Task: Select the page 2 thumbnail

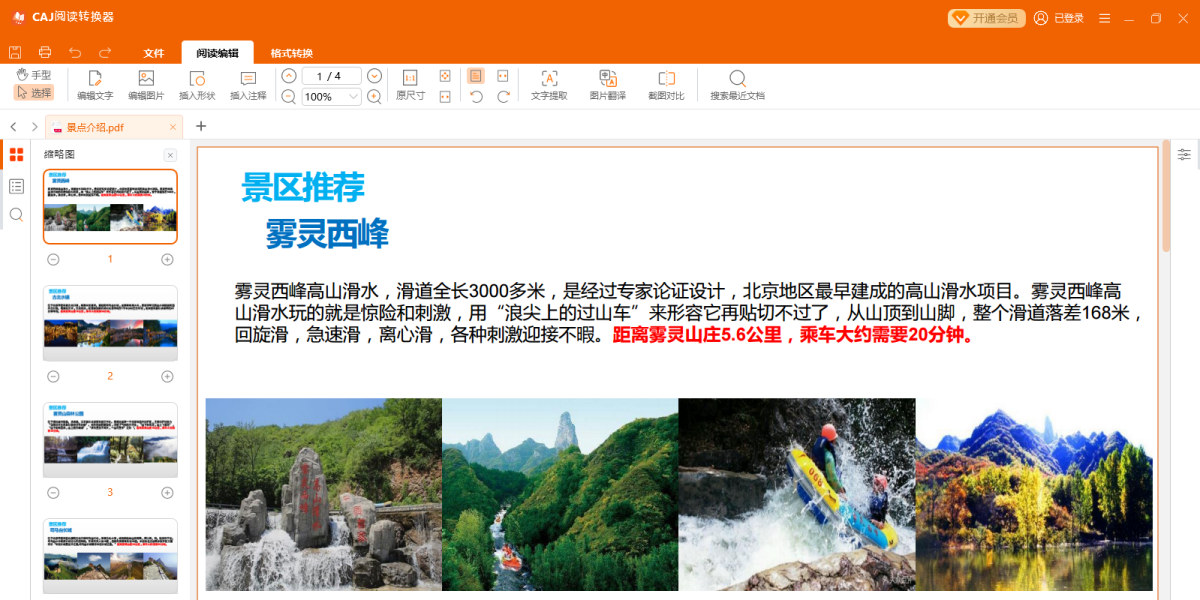Action: [x=110, y=323]
